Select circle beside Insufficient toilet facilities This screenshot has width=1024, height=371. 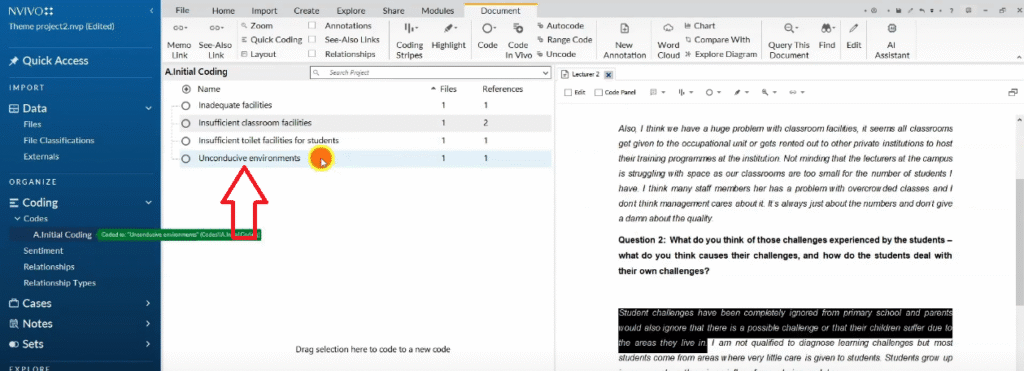point(185,140)
